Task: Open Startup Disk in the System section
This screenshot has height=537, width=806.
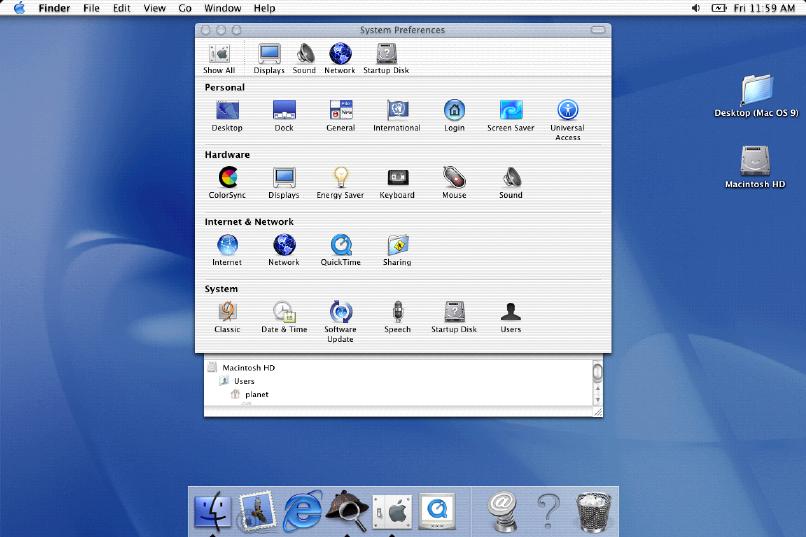Action: [454, 317]
